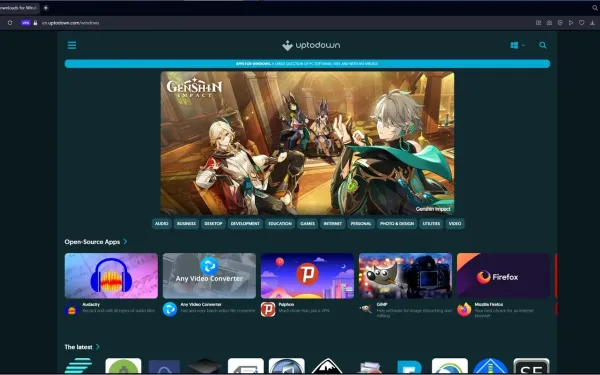Toggle the VPN badge in address bar
This screenshot has height=375, width=600.
pos(25,23)
